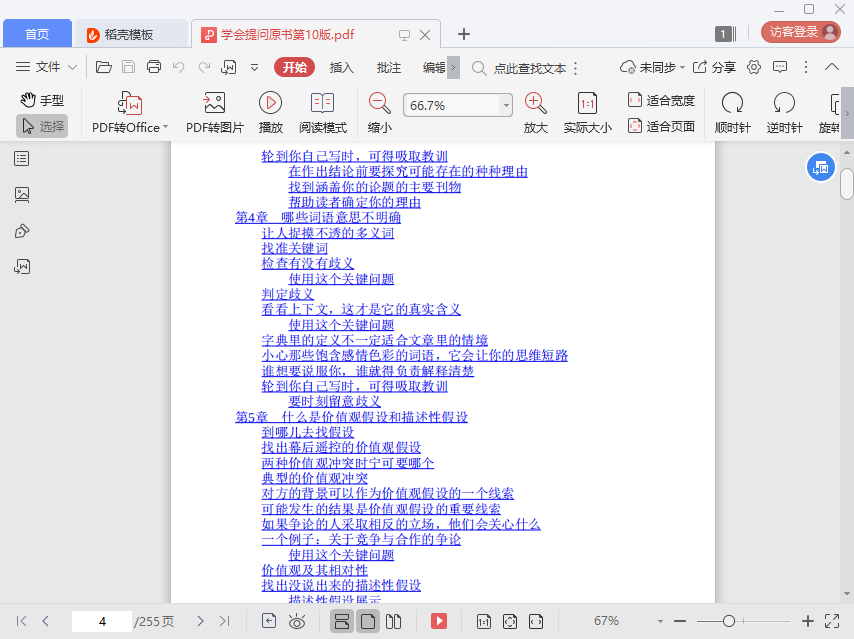
Task: Click the save icon in quick toolbar
Action: coord(129,67)
